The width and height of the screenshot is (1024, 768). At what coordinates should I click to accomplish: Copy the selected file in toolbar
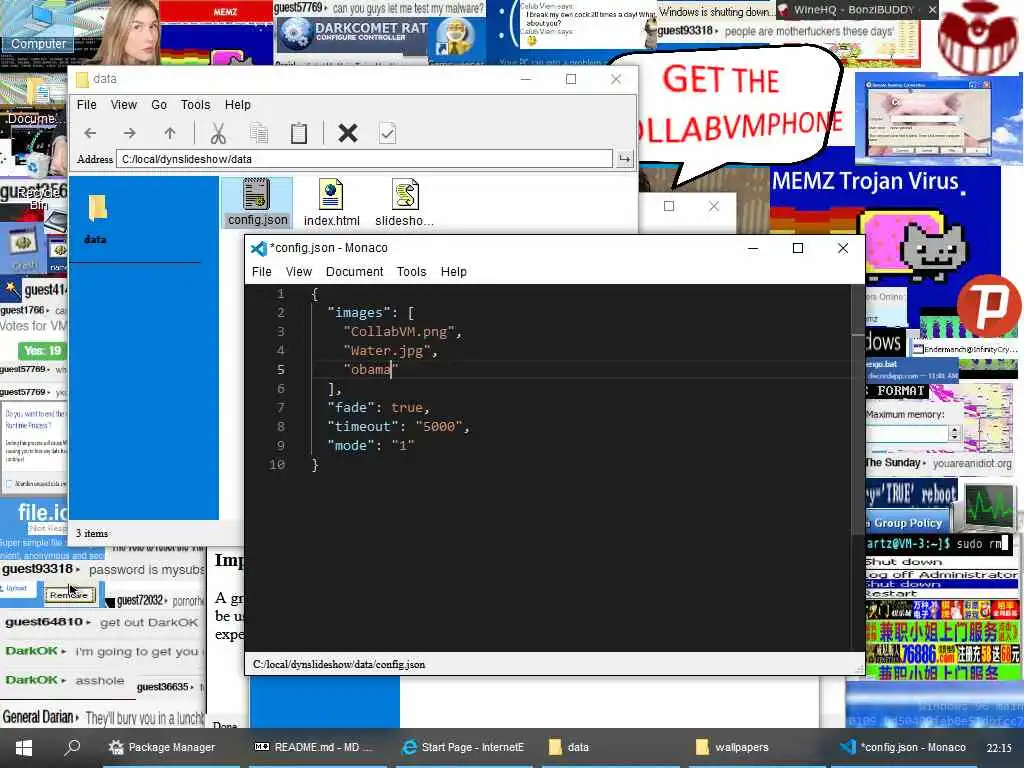pyautogui.click(x=259, y=133)
